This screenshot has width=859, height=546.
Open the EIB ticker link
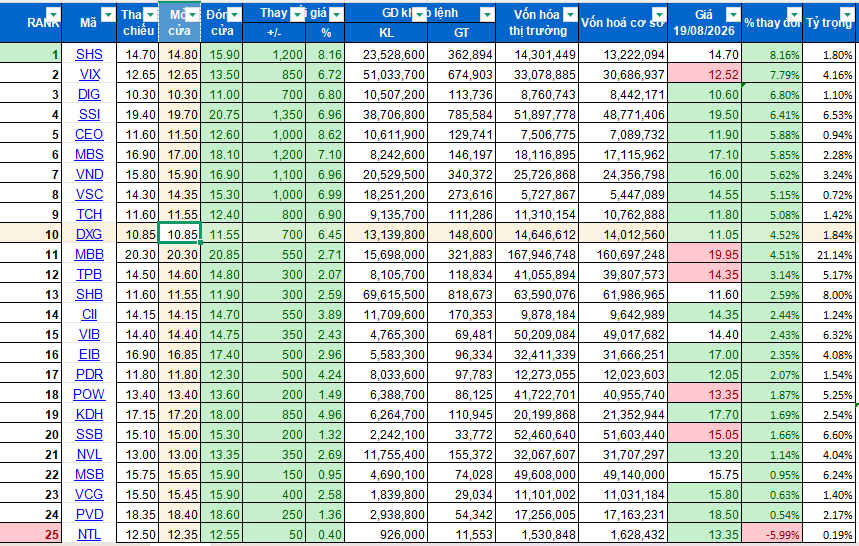[89, 354]
